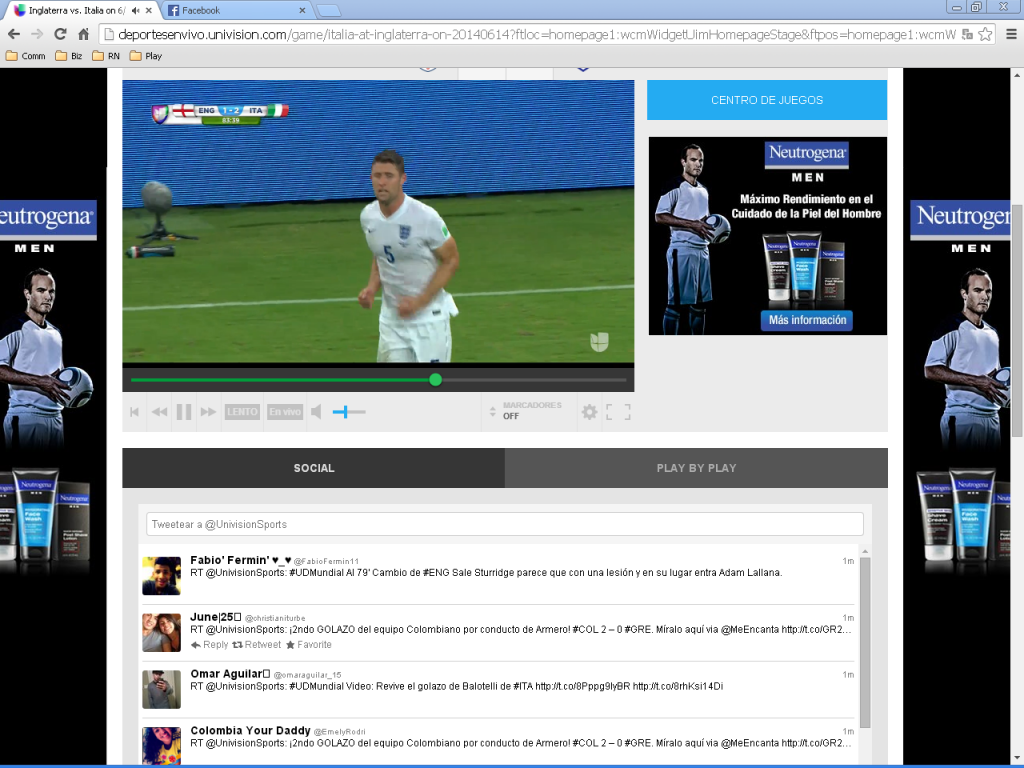Image resolution: width=1024 pixels, height=768 pixels.
Task: Reload the page
Action: [x=60, y=34]
